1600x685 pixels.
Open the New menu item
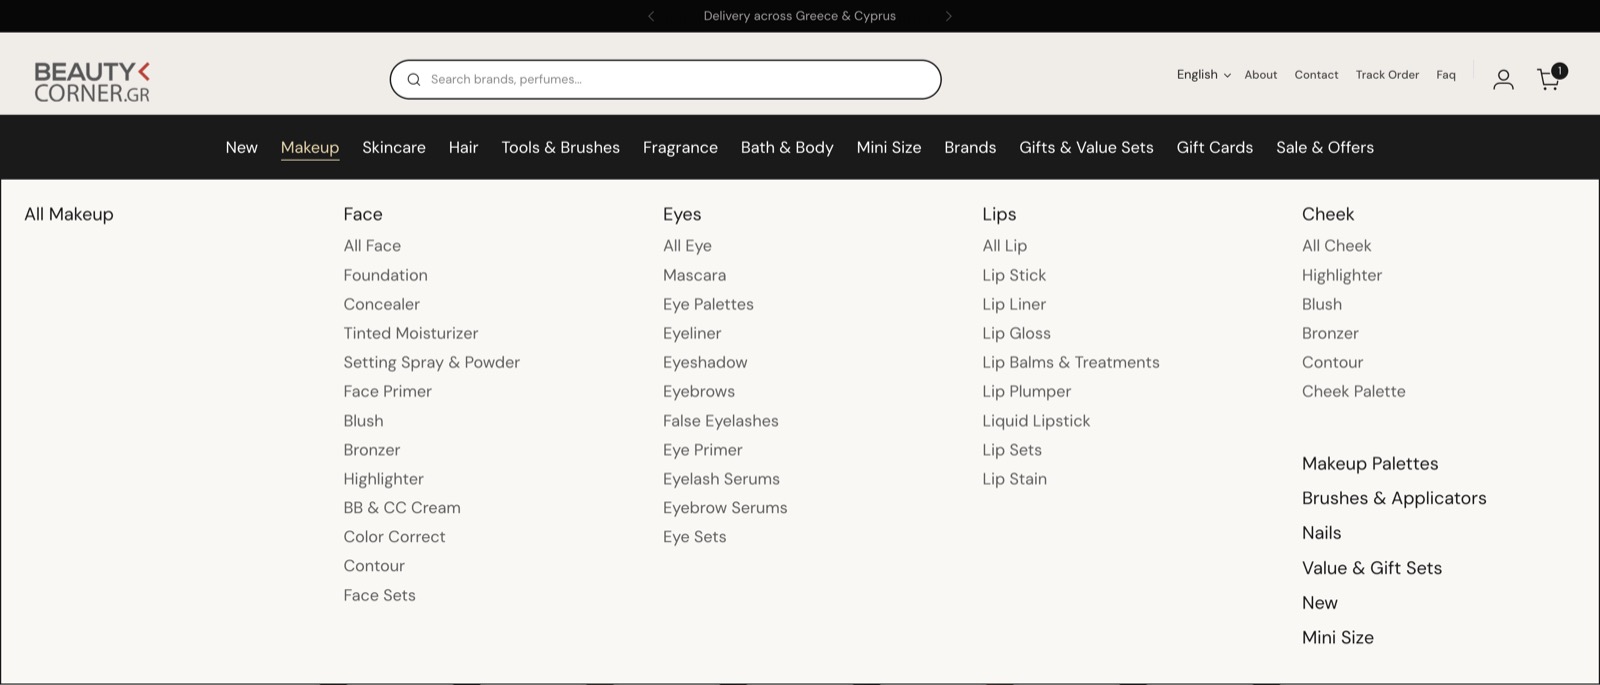pos(241,147)
